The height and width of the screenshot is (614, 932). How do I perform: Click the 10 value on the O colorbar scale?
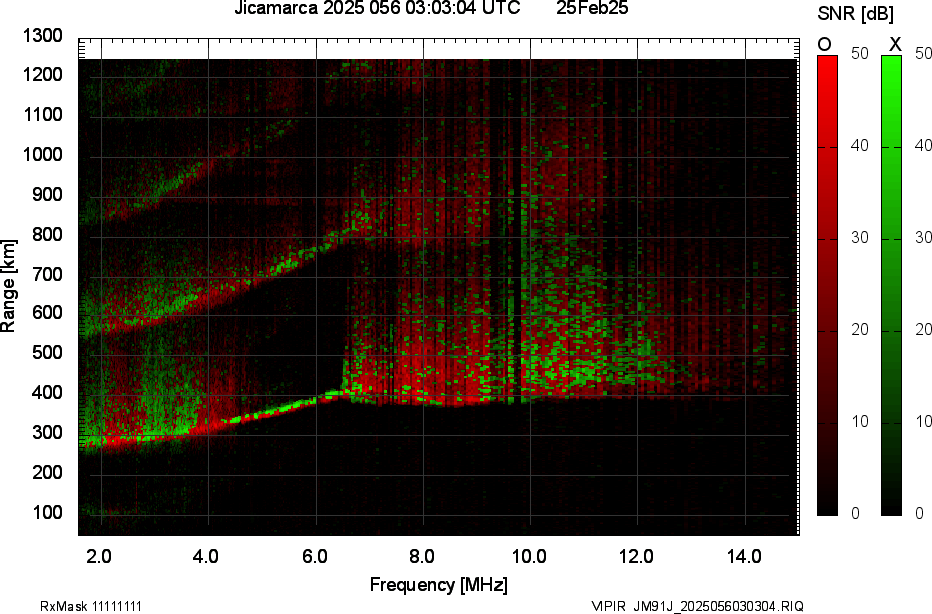pyautogui.click(x=859, y=421)
